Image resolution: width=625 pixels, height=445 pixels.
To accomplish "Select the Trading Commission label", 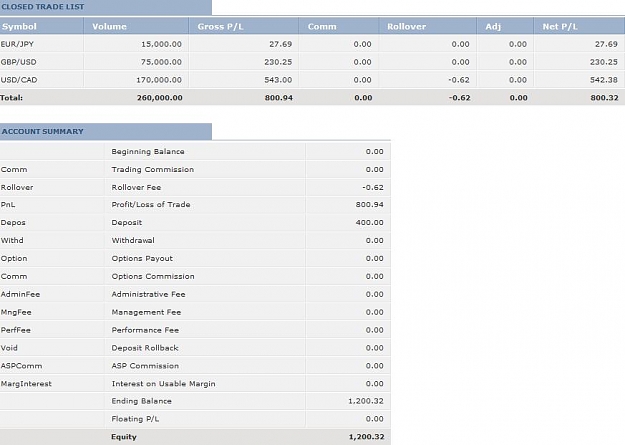I will 153,169.
